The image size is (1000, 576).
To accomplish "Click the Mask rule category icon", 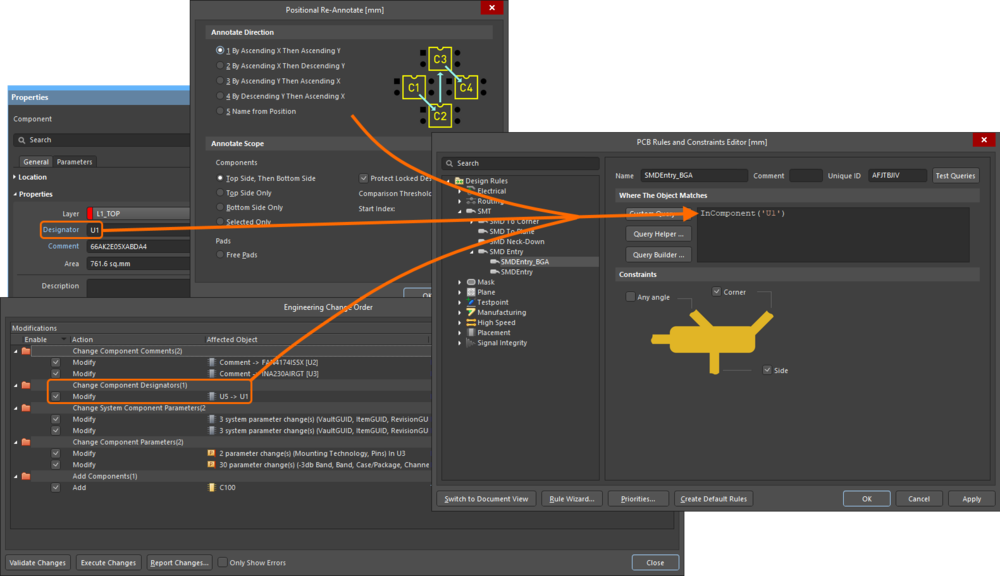I will click(471, 282).
